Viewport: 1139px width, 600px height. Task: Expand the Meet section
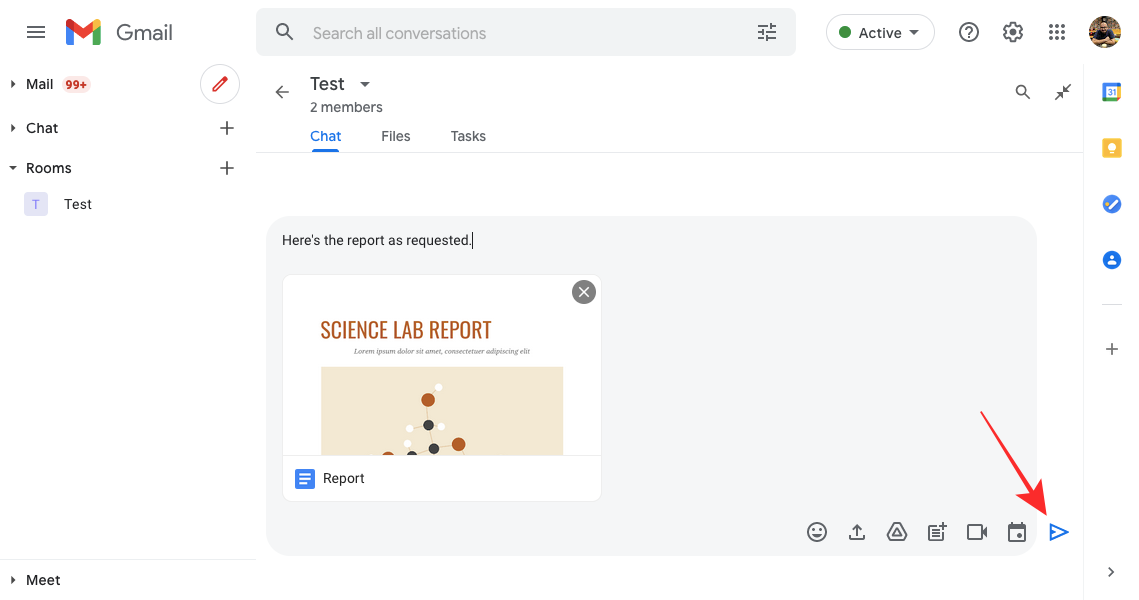click(x=13, y=580)
